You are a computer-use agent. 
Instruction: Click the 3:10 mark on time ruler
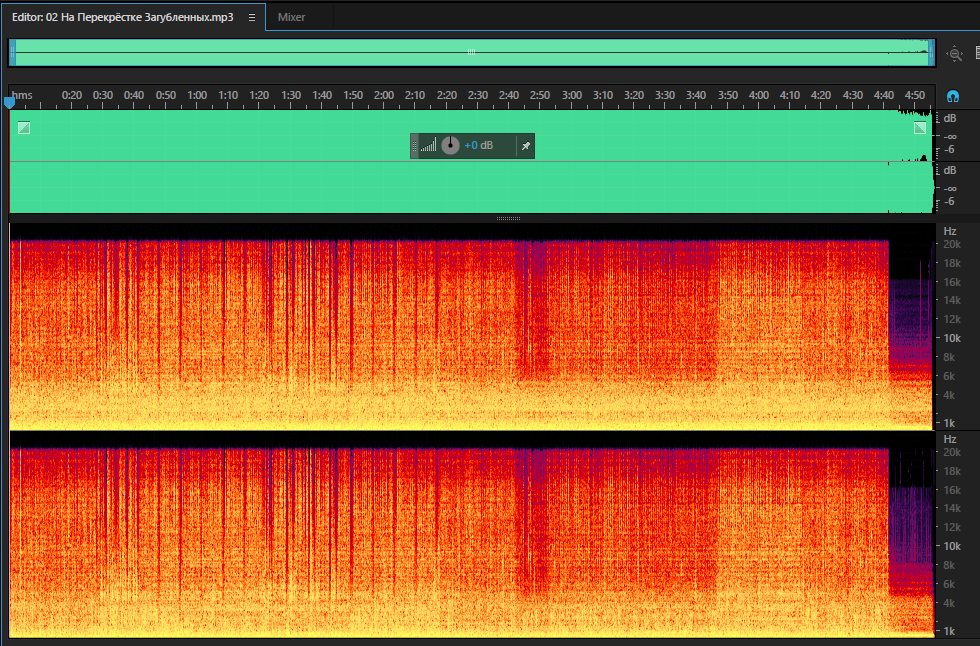602,95
